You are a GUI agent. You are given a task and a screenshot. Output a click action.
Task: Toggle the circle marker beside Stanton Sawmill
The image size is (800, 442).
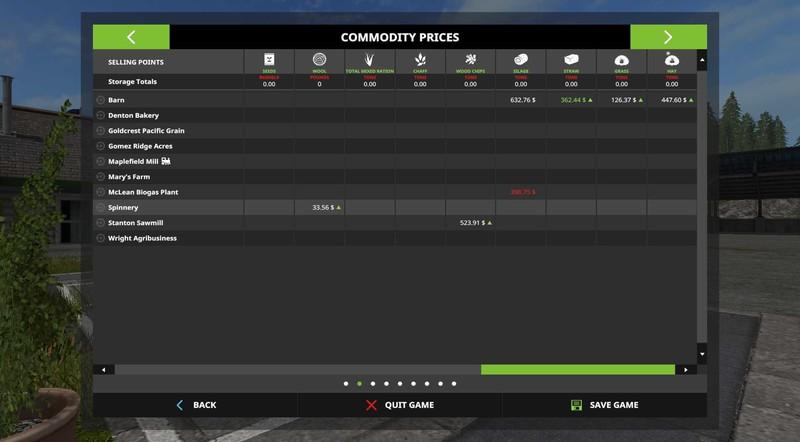point(100,223)
